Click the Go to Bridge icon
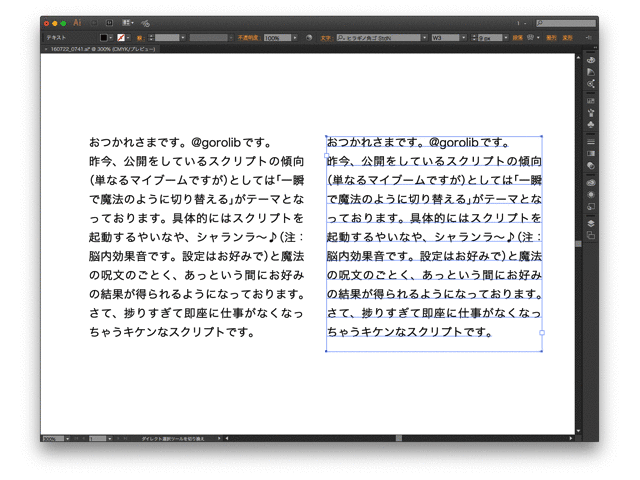640x480 pixels. 94,23
